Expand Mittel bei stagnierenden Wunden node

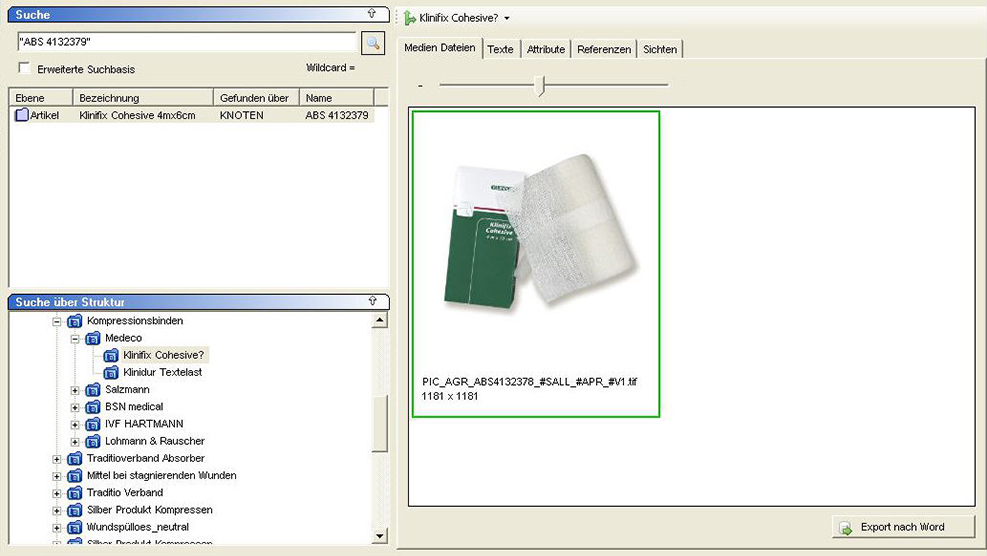pyautogui.click(x=57, y=476)
